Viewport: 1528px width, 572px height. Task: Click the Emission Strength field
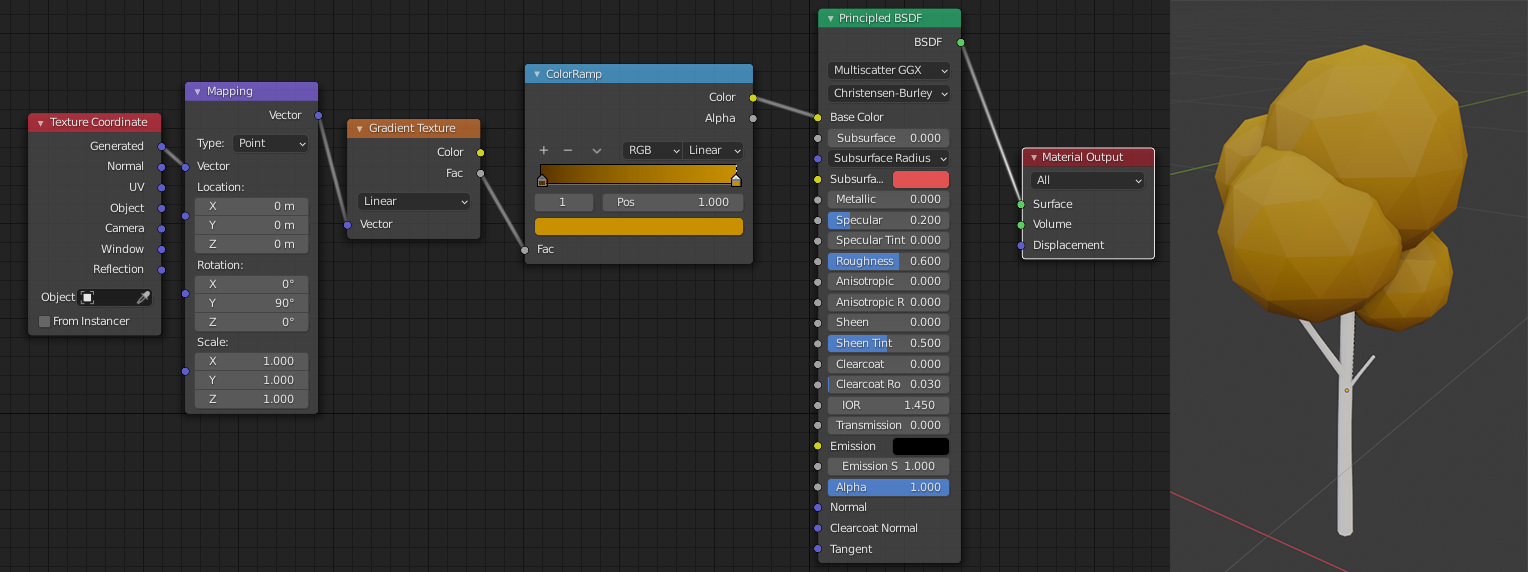889,466
